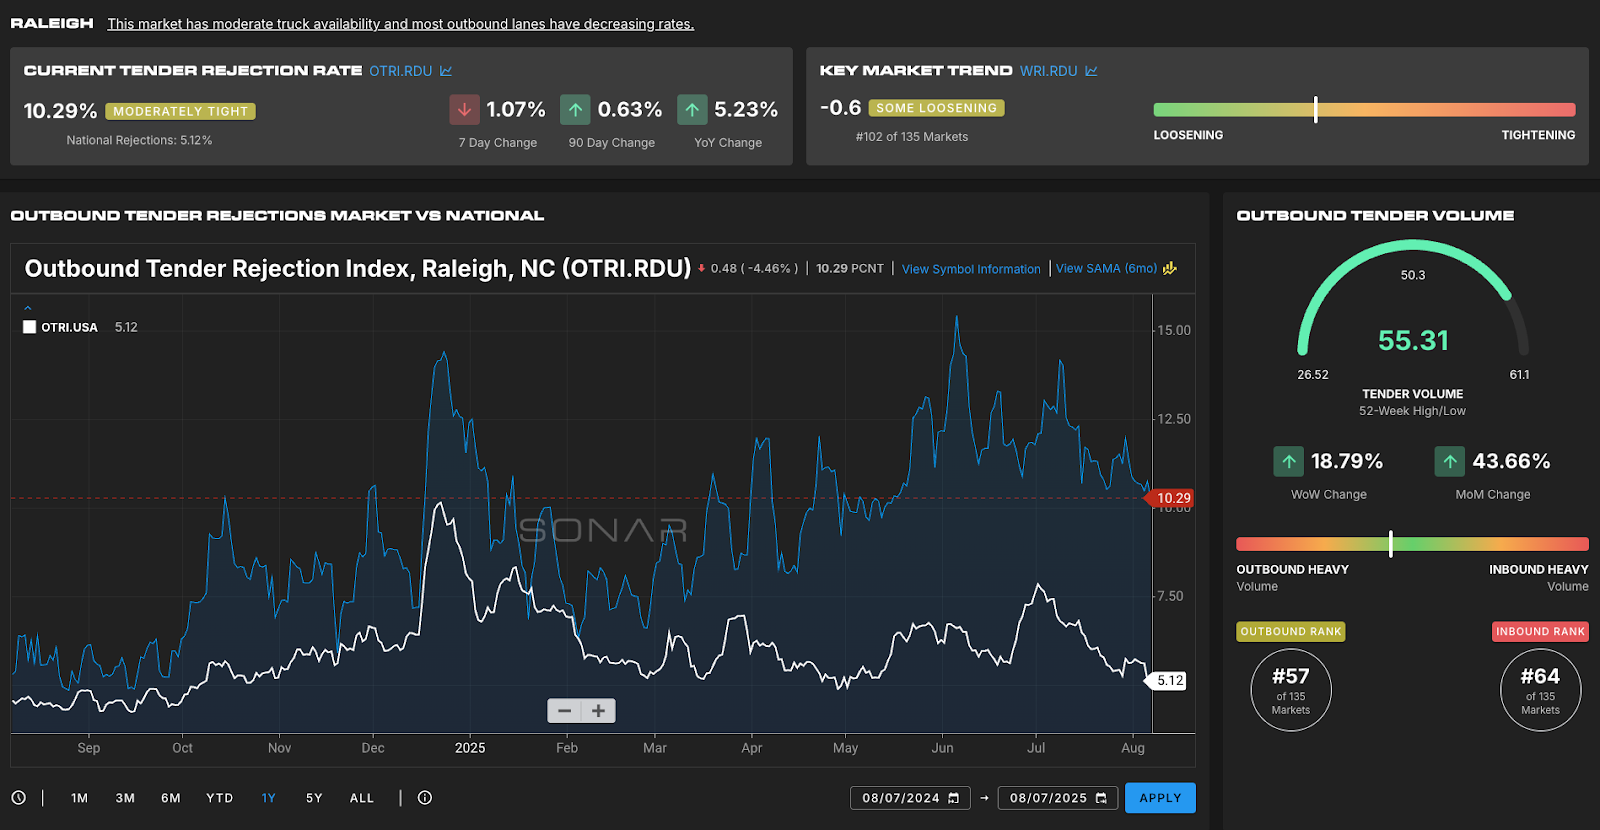Click the SOME LOOSENING badge

click(937, 108)
